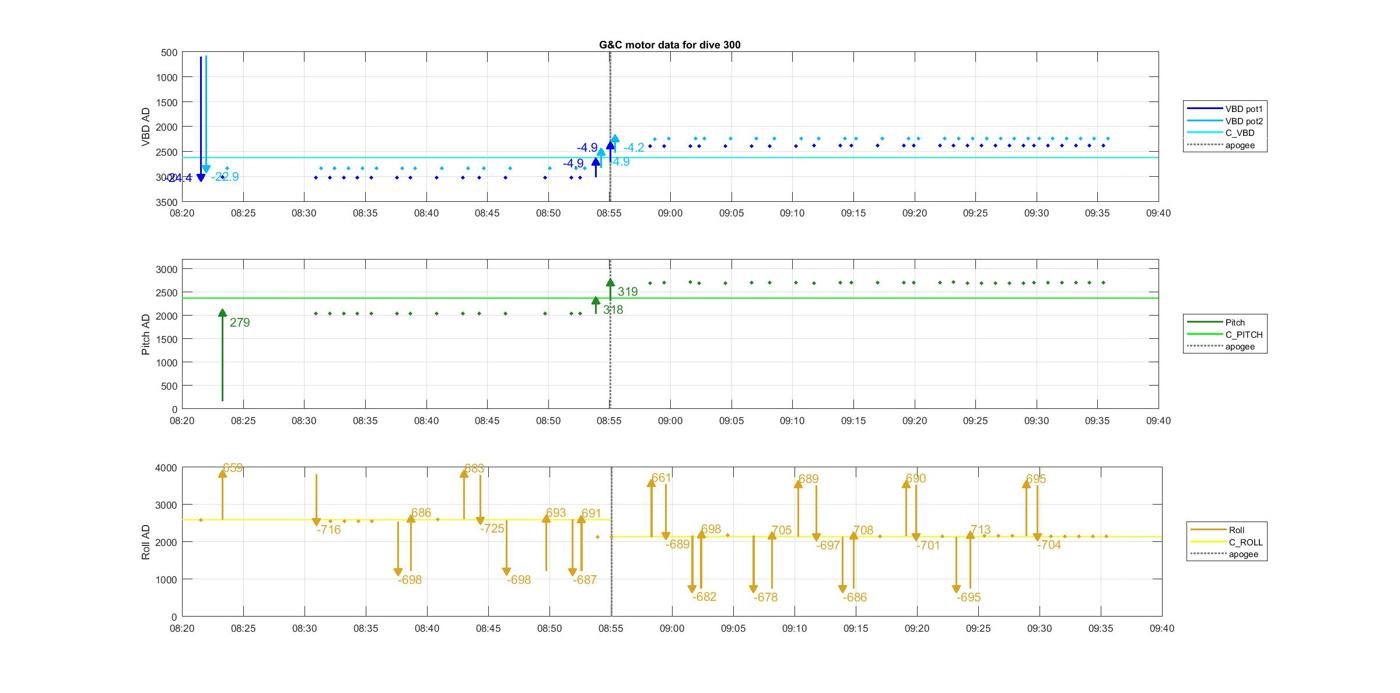Click the '3500' tick on VBD axis

(x=166, y=202)
